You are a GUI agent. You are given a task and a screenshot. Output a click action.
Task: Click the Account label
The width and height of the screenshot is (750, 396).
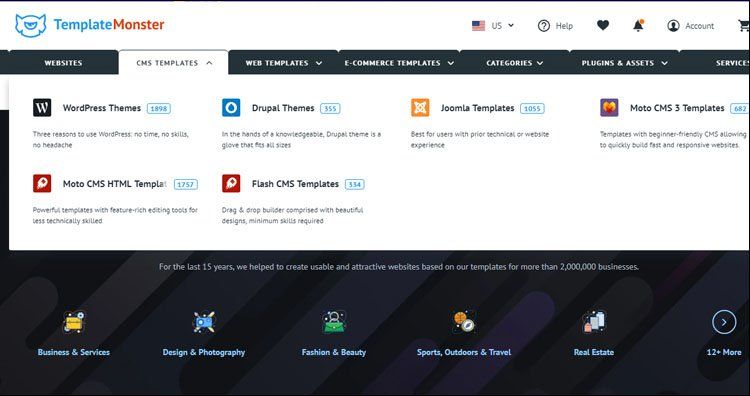pos(699,26)
